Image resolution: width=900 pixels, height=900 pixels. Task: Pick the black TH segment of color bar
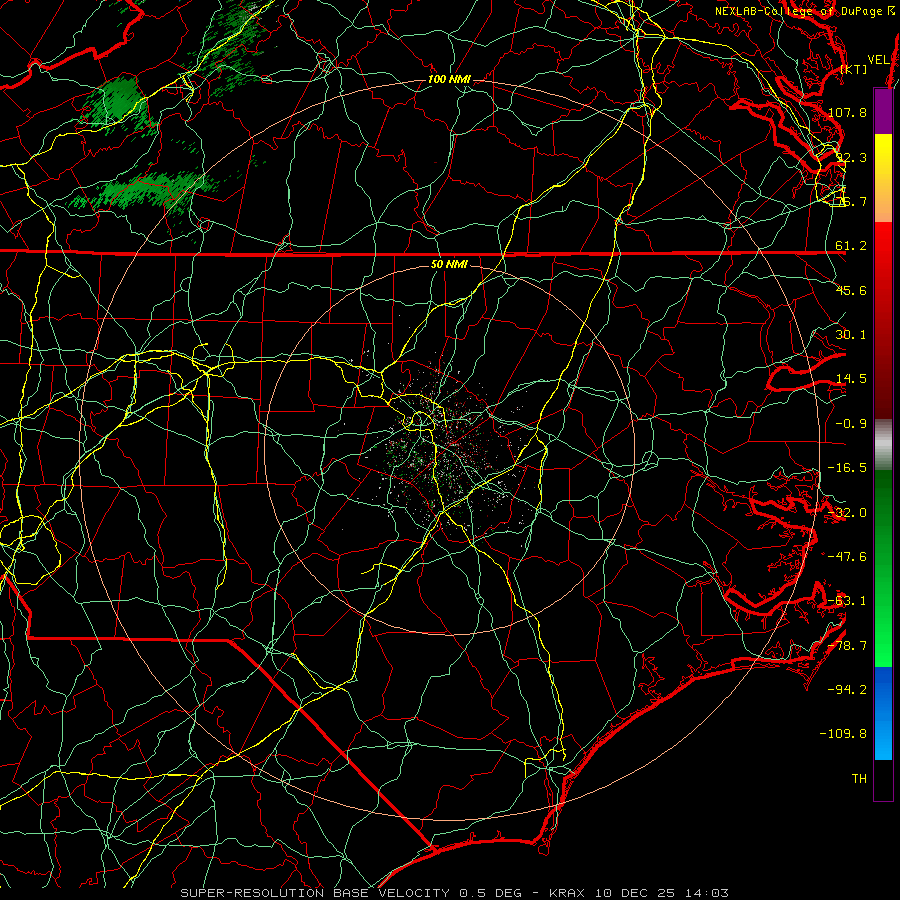coord(883,780)
